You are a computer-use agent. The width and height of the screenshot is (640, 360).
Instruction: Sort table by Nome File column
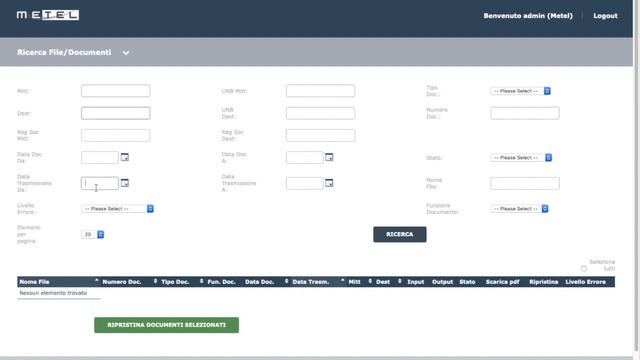click(34, 282)
